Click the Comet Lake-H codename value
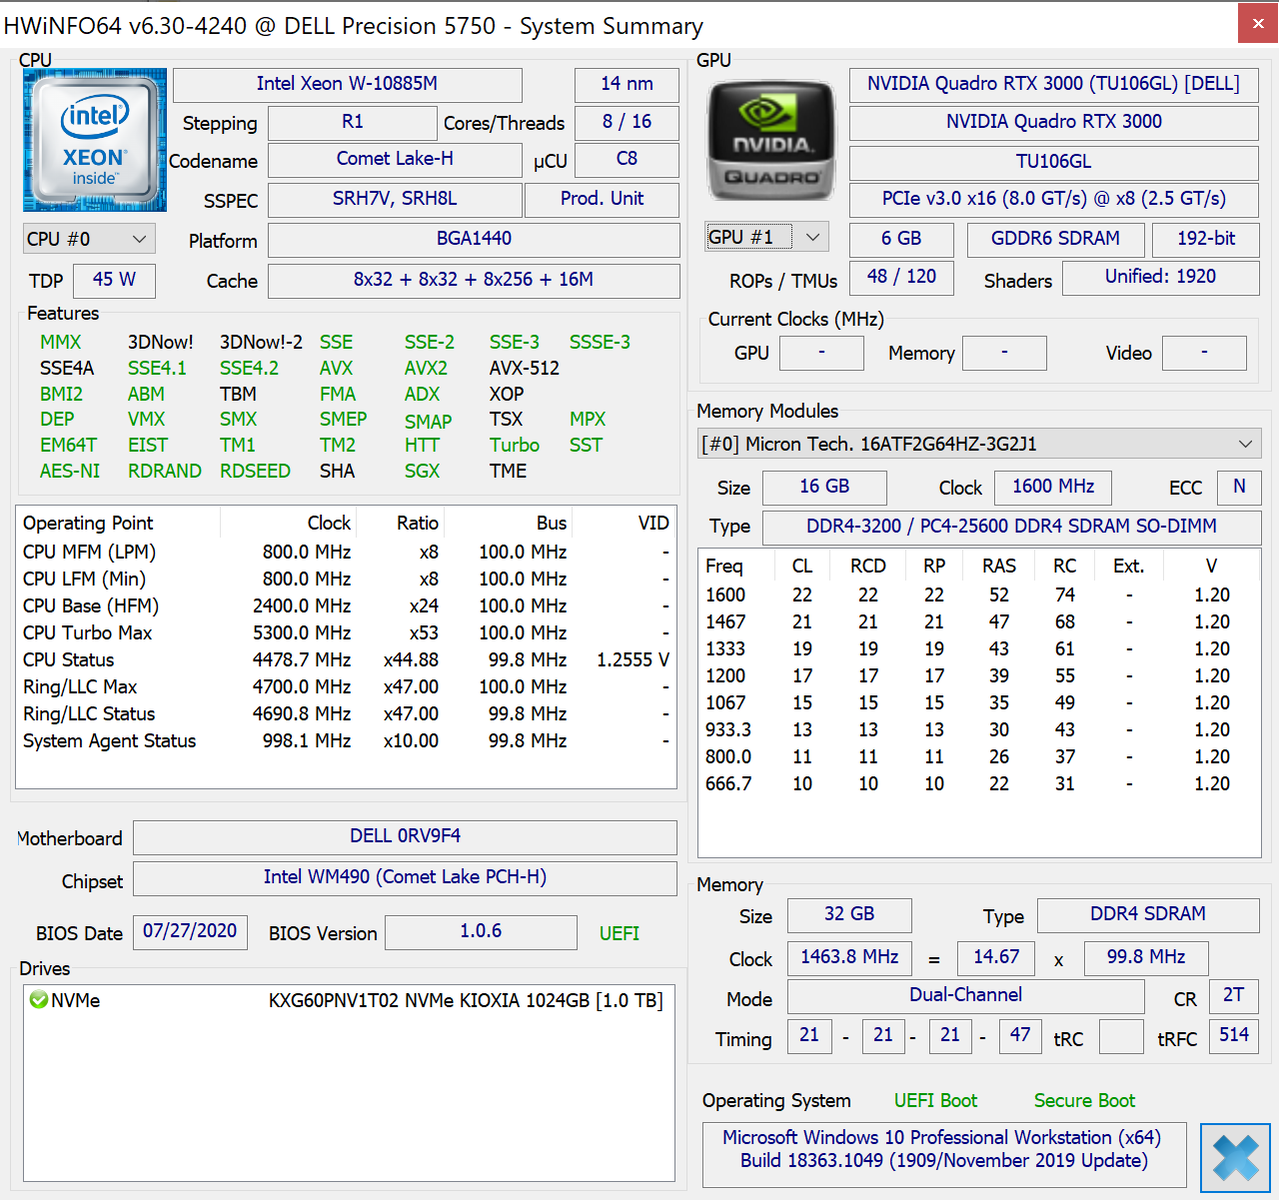The height and width of the screenshot is (1200, 1279). click(x=395, y=159)
